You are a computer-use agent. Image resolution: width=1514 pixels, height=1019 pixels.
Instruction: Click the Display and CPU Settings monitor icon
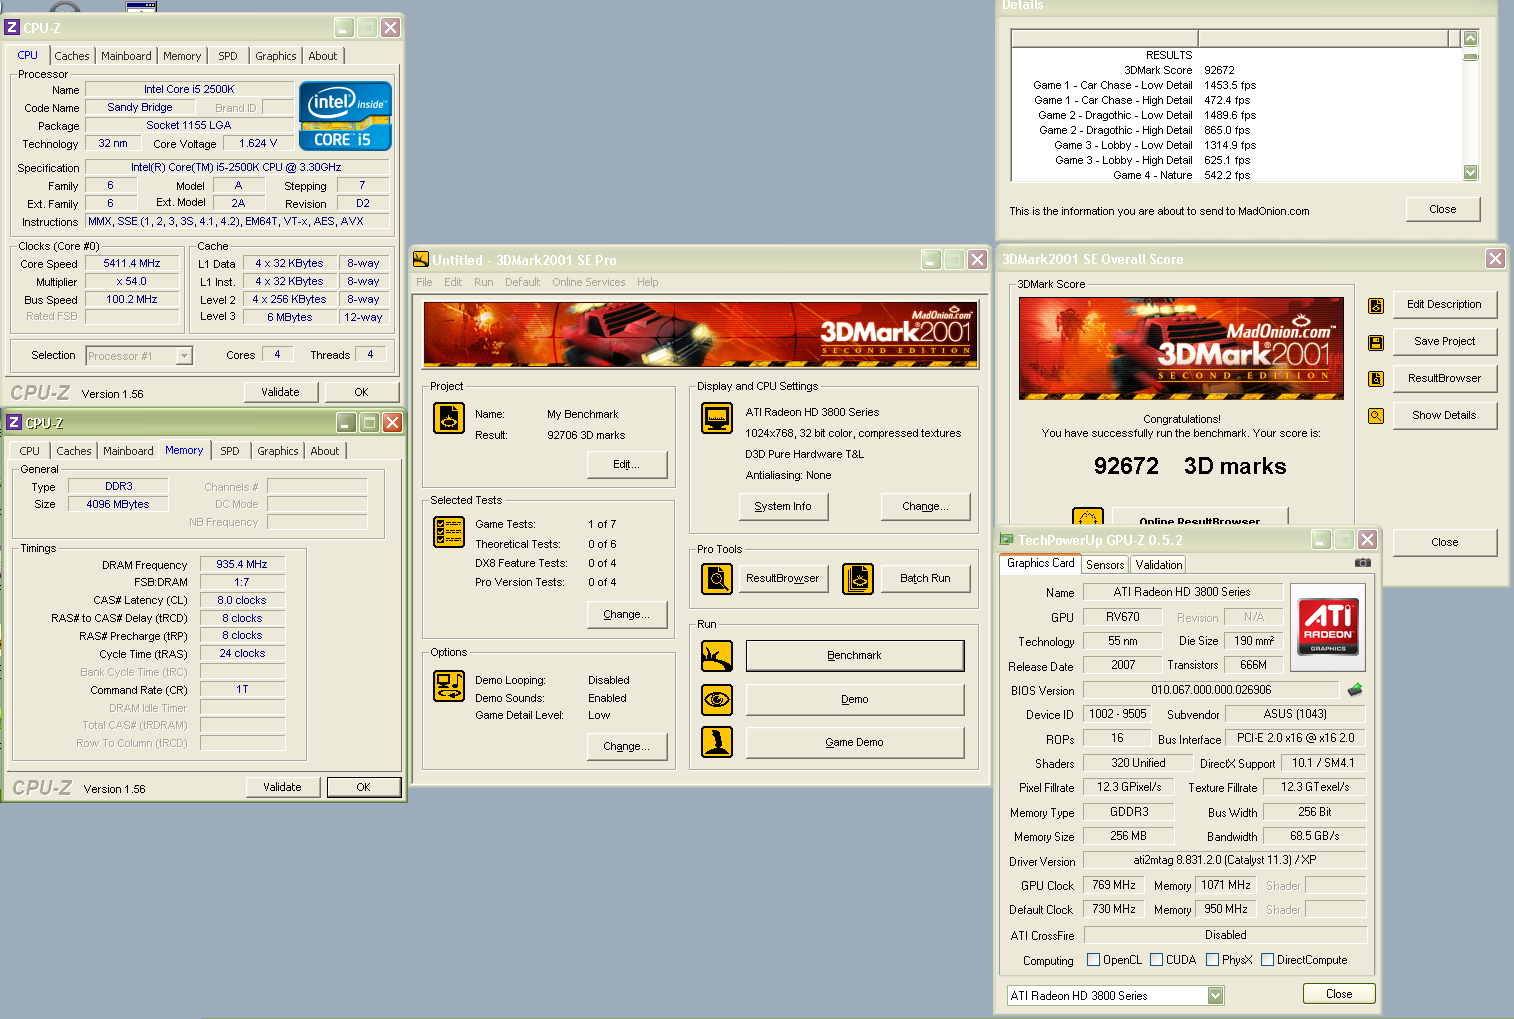717,418
